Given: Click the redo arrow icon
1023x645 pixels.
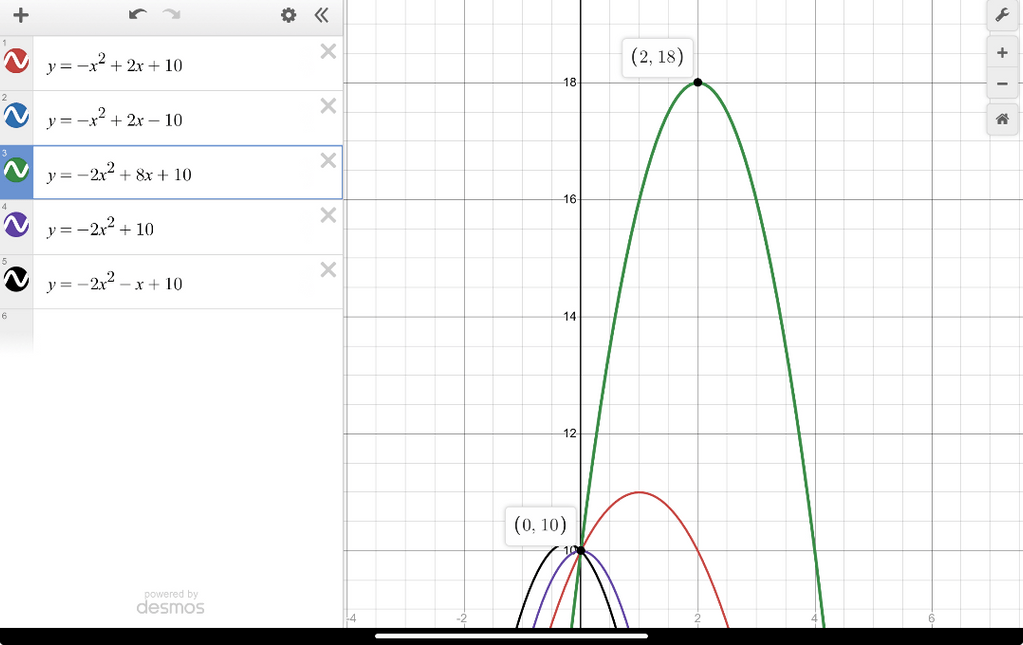Looking at the screenshot, I should coord(172,14).
